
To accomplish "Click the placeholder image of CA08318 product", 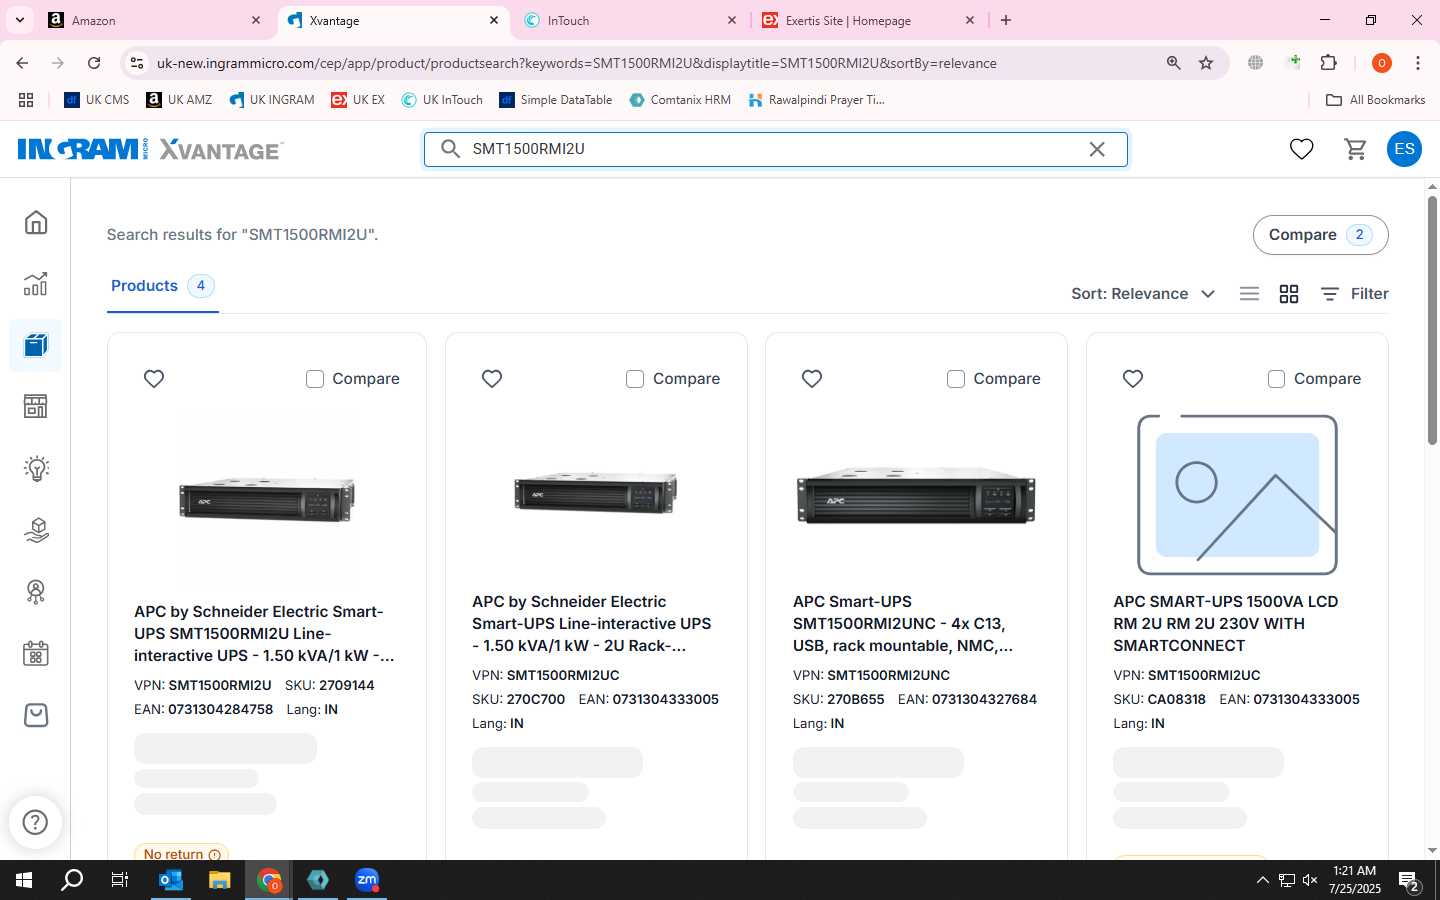I will coord(1237,495).
